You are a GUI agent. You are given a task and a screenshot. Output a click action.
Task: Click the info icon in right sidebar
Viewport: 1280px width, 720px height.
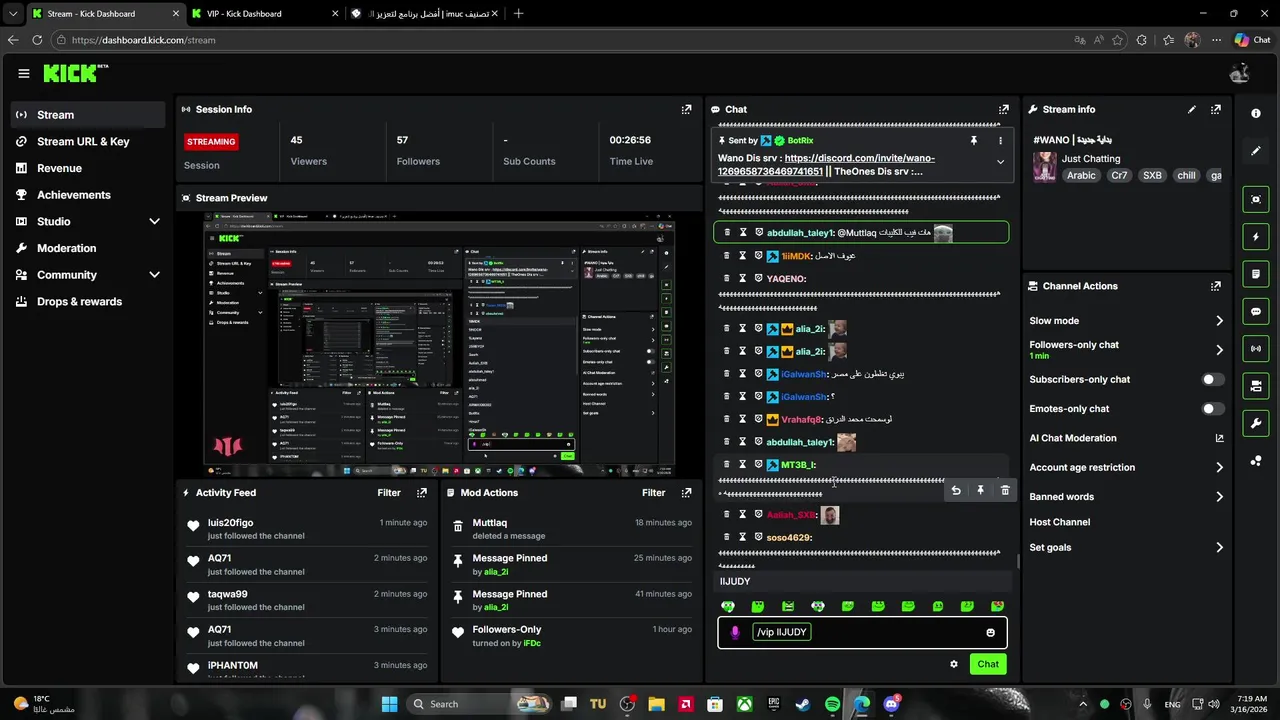pos(1256,113)
